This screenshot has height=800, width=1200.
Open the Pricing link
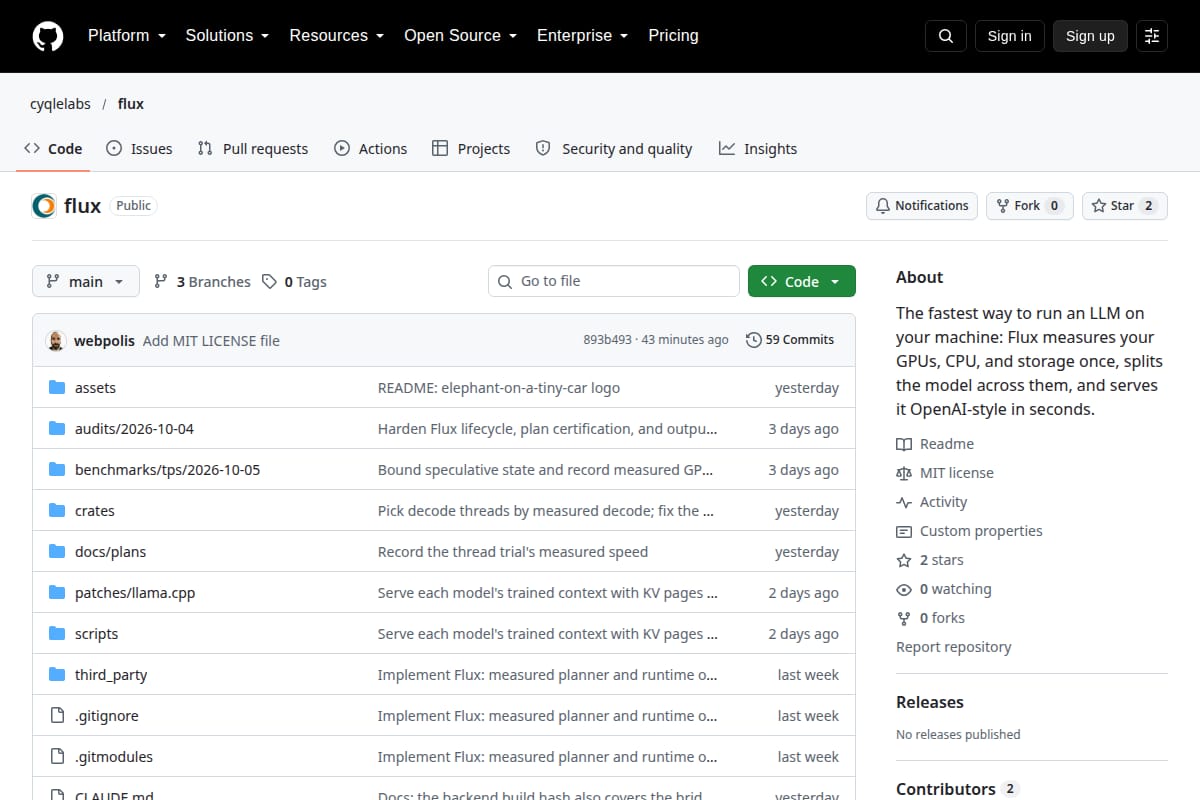[673, 36]
